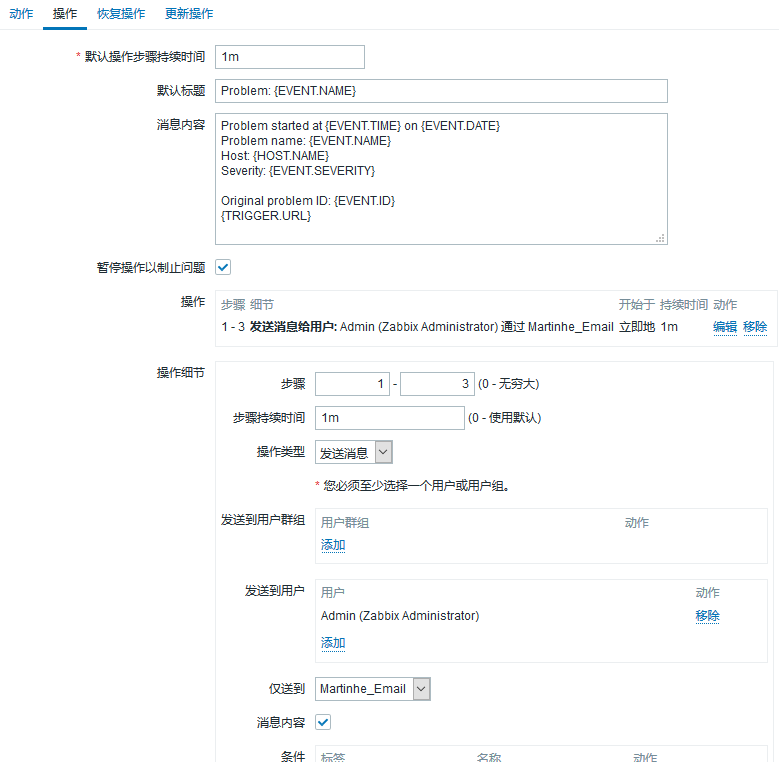Viewport: 779px width, 762px height.
Task: Expand the 仅送到 Martinhe_Email dropdown
Action: pos(373,689)
